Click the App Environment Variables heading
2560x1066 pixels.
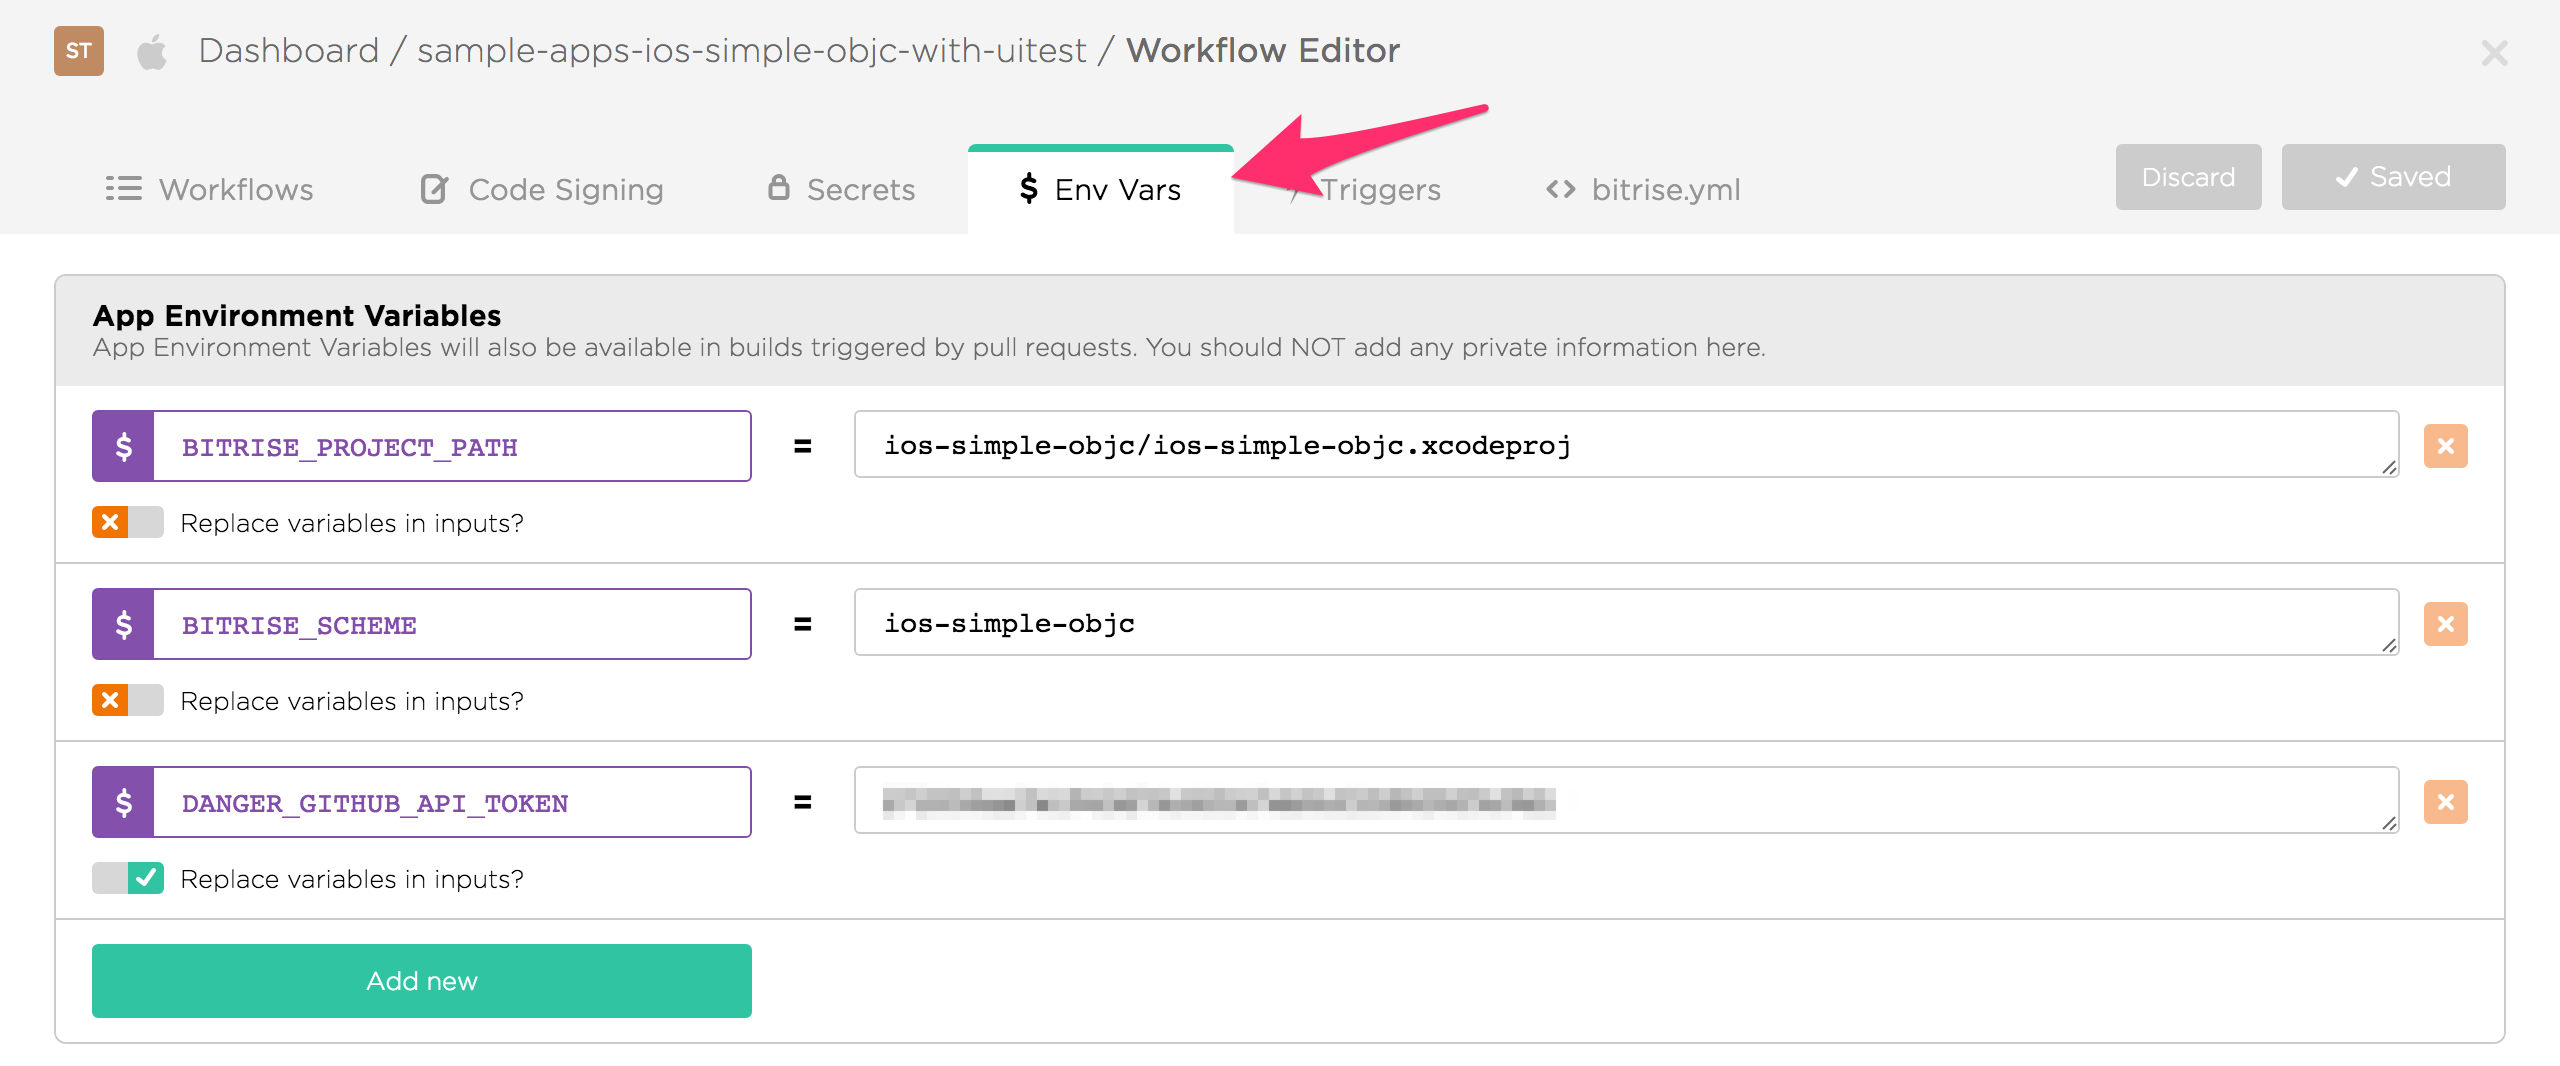pyautogui.click(x=297, y=315)
